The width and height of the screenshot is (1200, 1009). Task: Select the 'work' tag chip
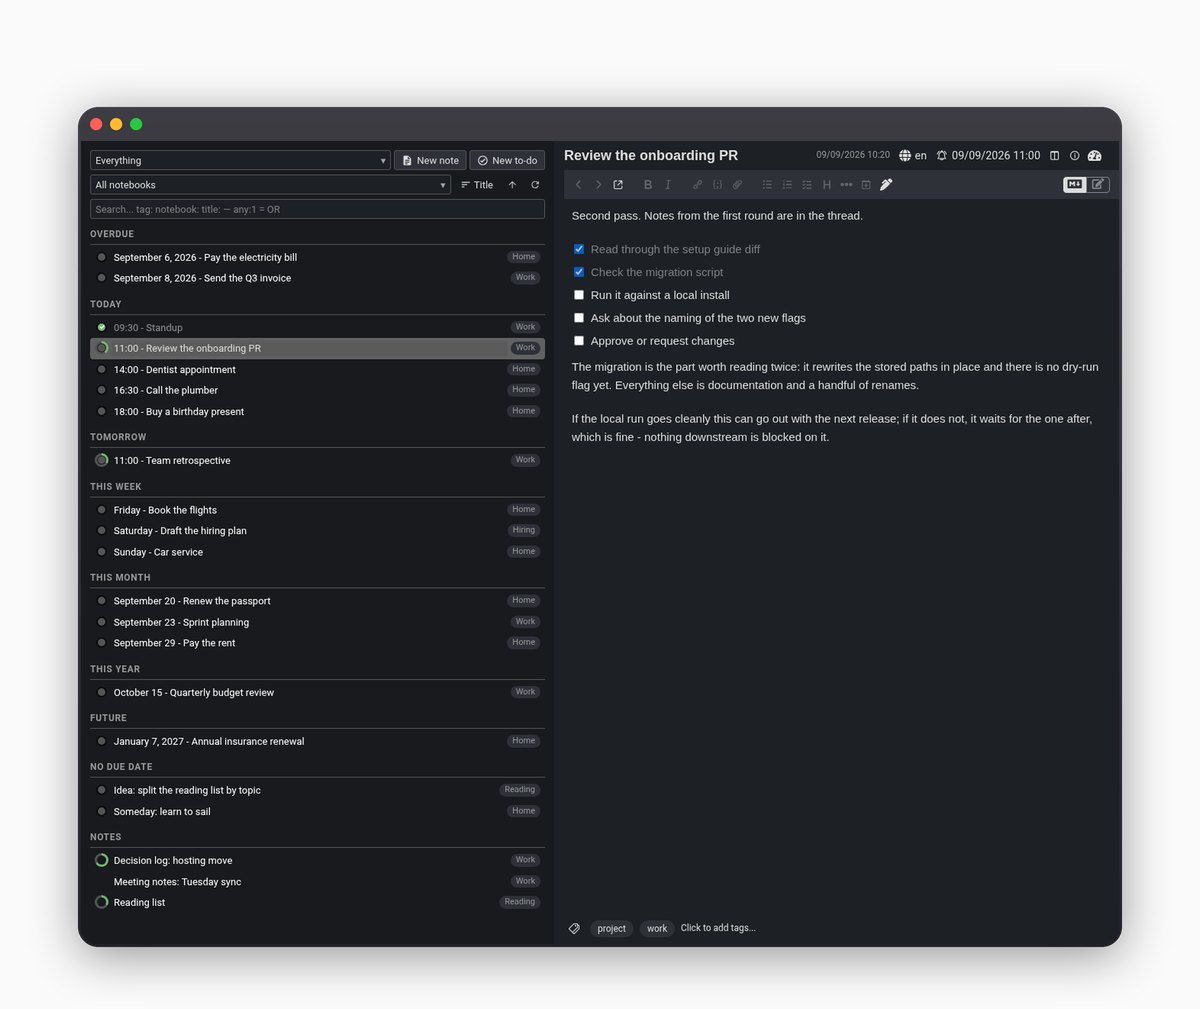point(657,929)
